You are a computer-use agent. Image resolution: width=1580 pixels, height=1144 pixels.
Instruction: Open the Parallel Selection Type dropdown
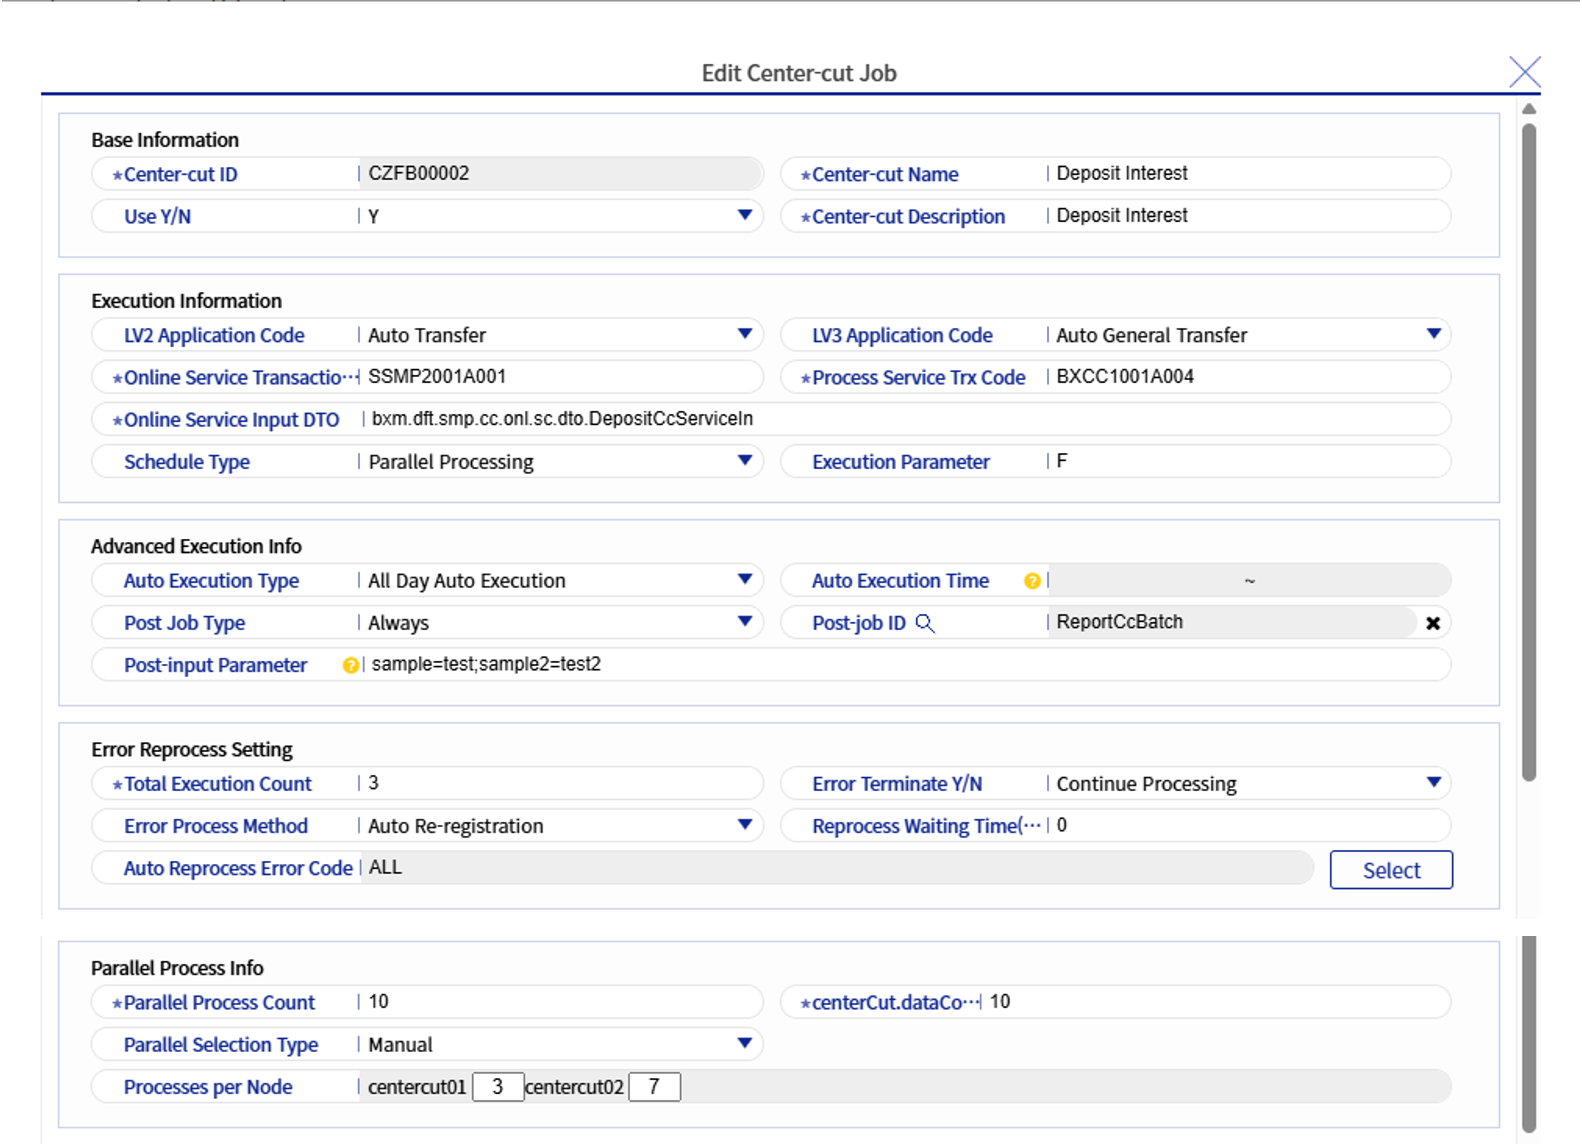[x=744, y=1043]
